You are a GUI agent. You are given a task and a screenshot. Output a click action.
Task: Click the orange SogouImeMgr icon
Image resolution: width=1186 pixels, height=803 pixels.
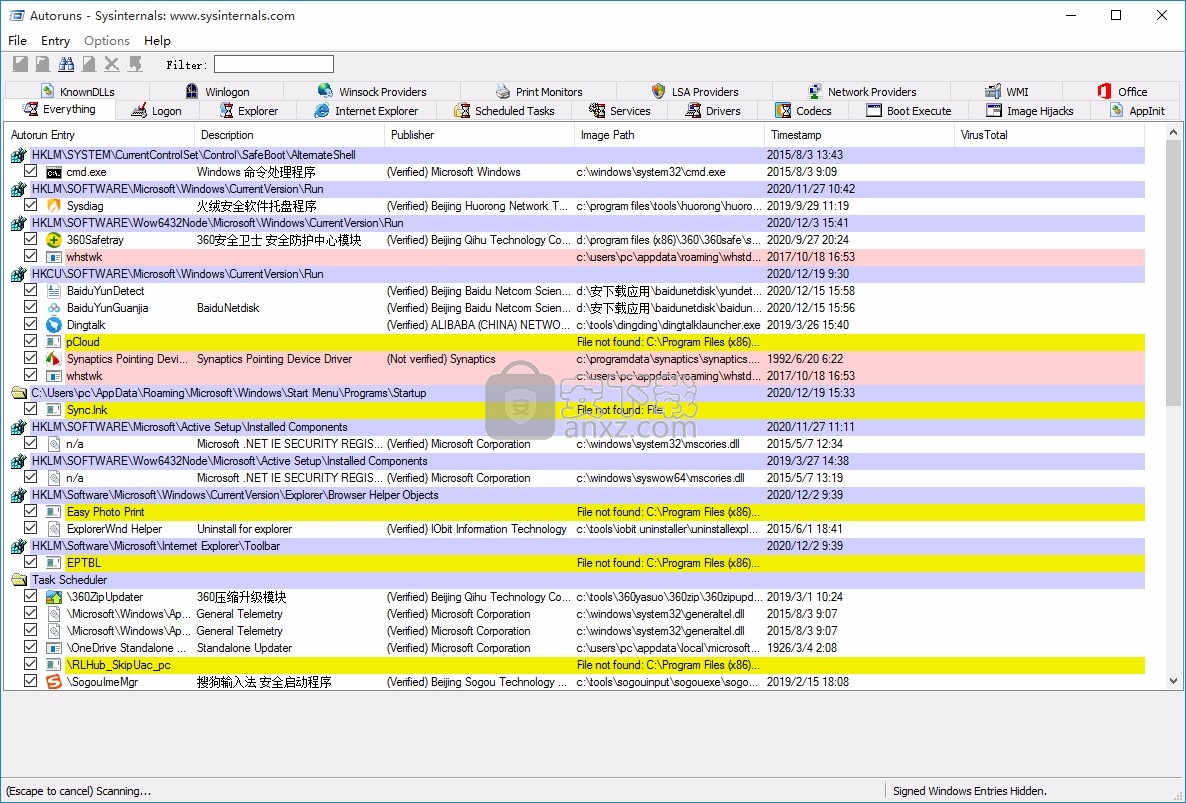pos(54,682)
